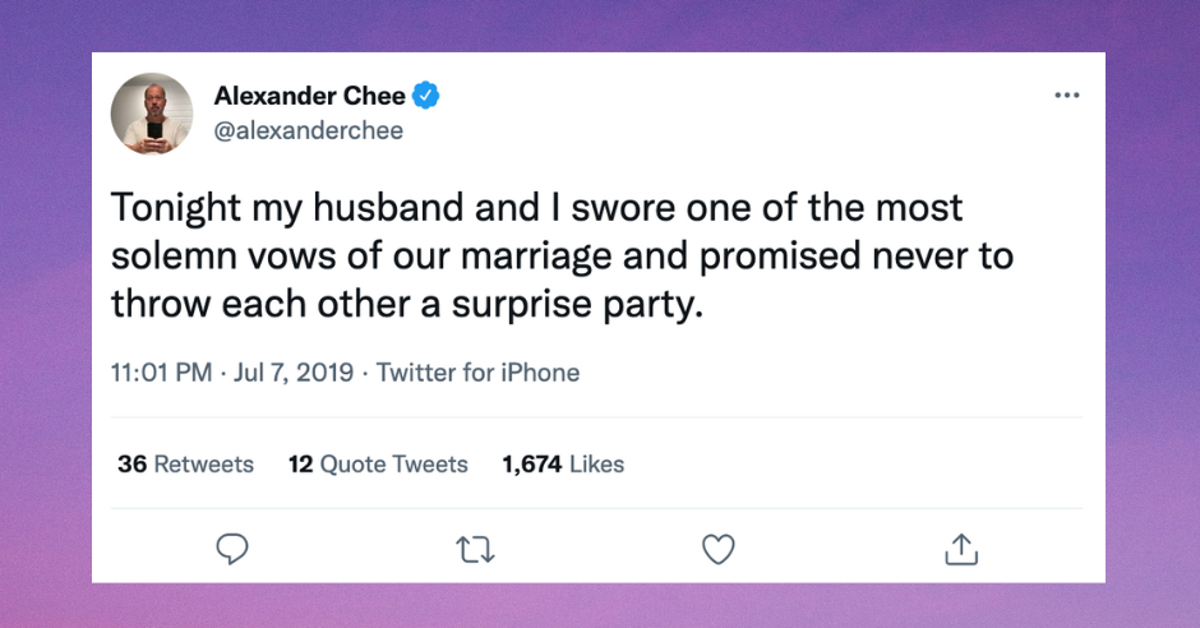
Task: Click the @alexanderchee handle
Action: click(306, 128)
